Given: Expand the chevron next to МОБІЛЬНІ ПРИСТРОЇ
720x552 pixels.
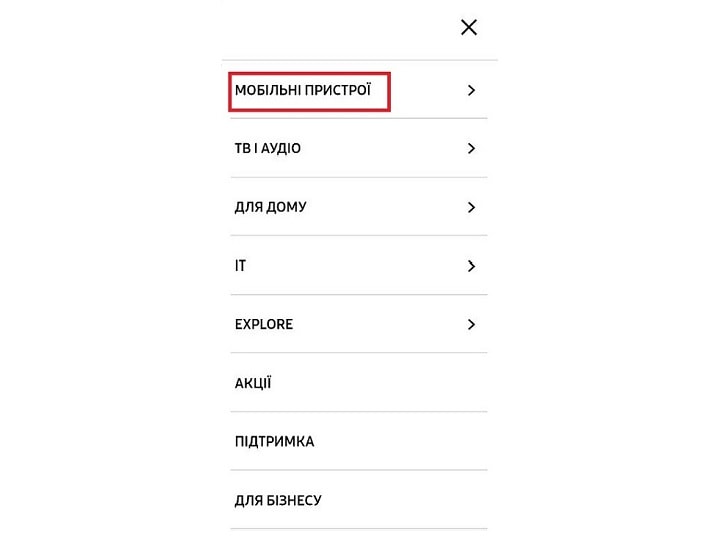Looking at the screenshot, I should coord(471,90).
